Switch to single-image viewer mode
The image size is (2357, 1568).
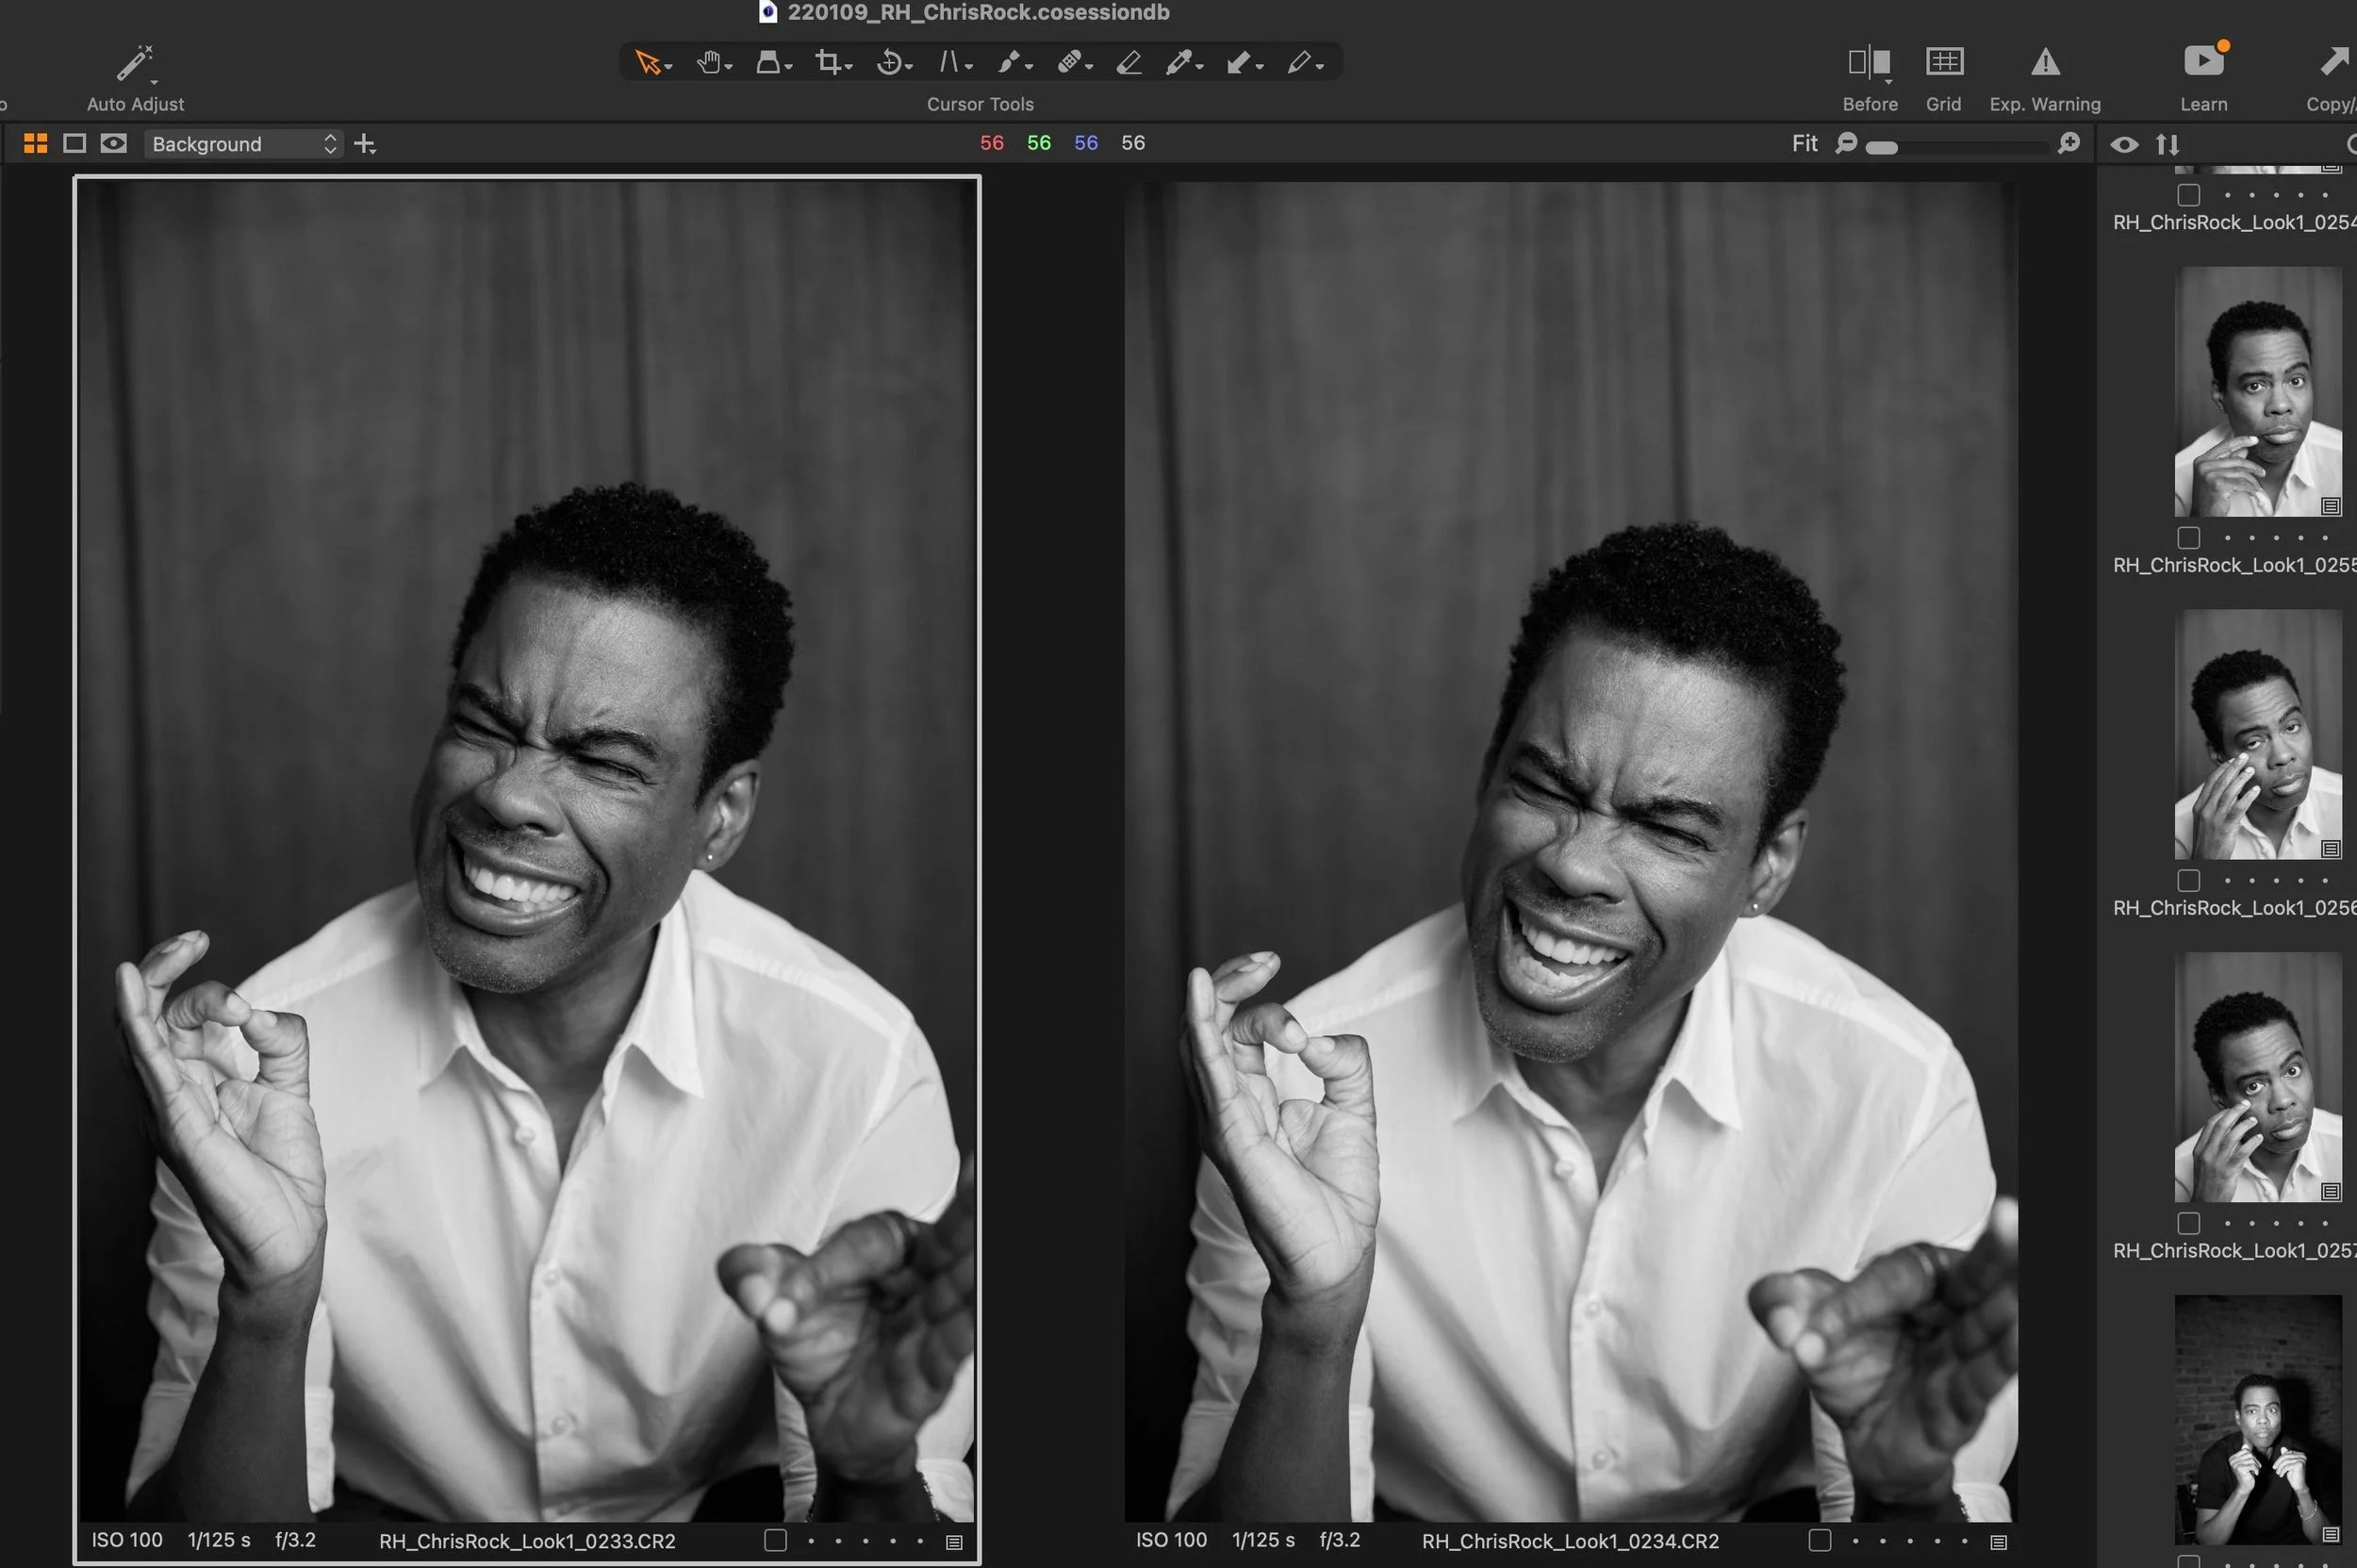(x=74, y=143)
